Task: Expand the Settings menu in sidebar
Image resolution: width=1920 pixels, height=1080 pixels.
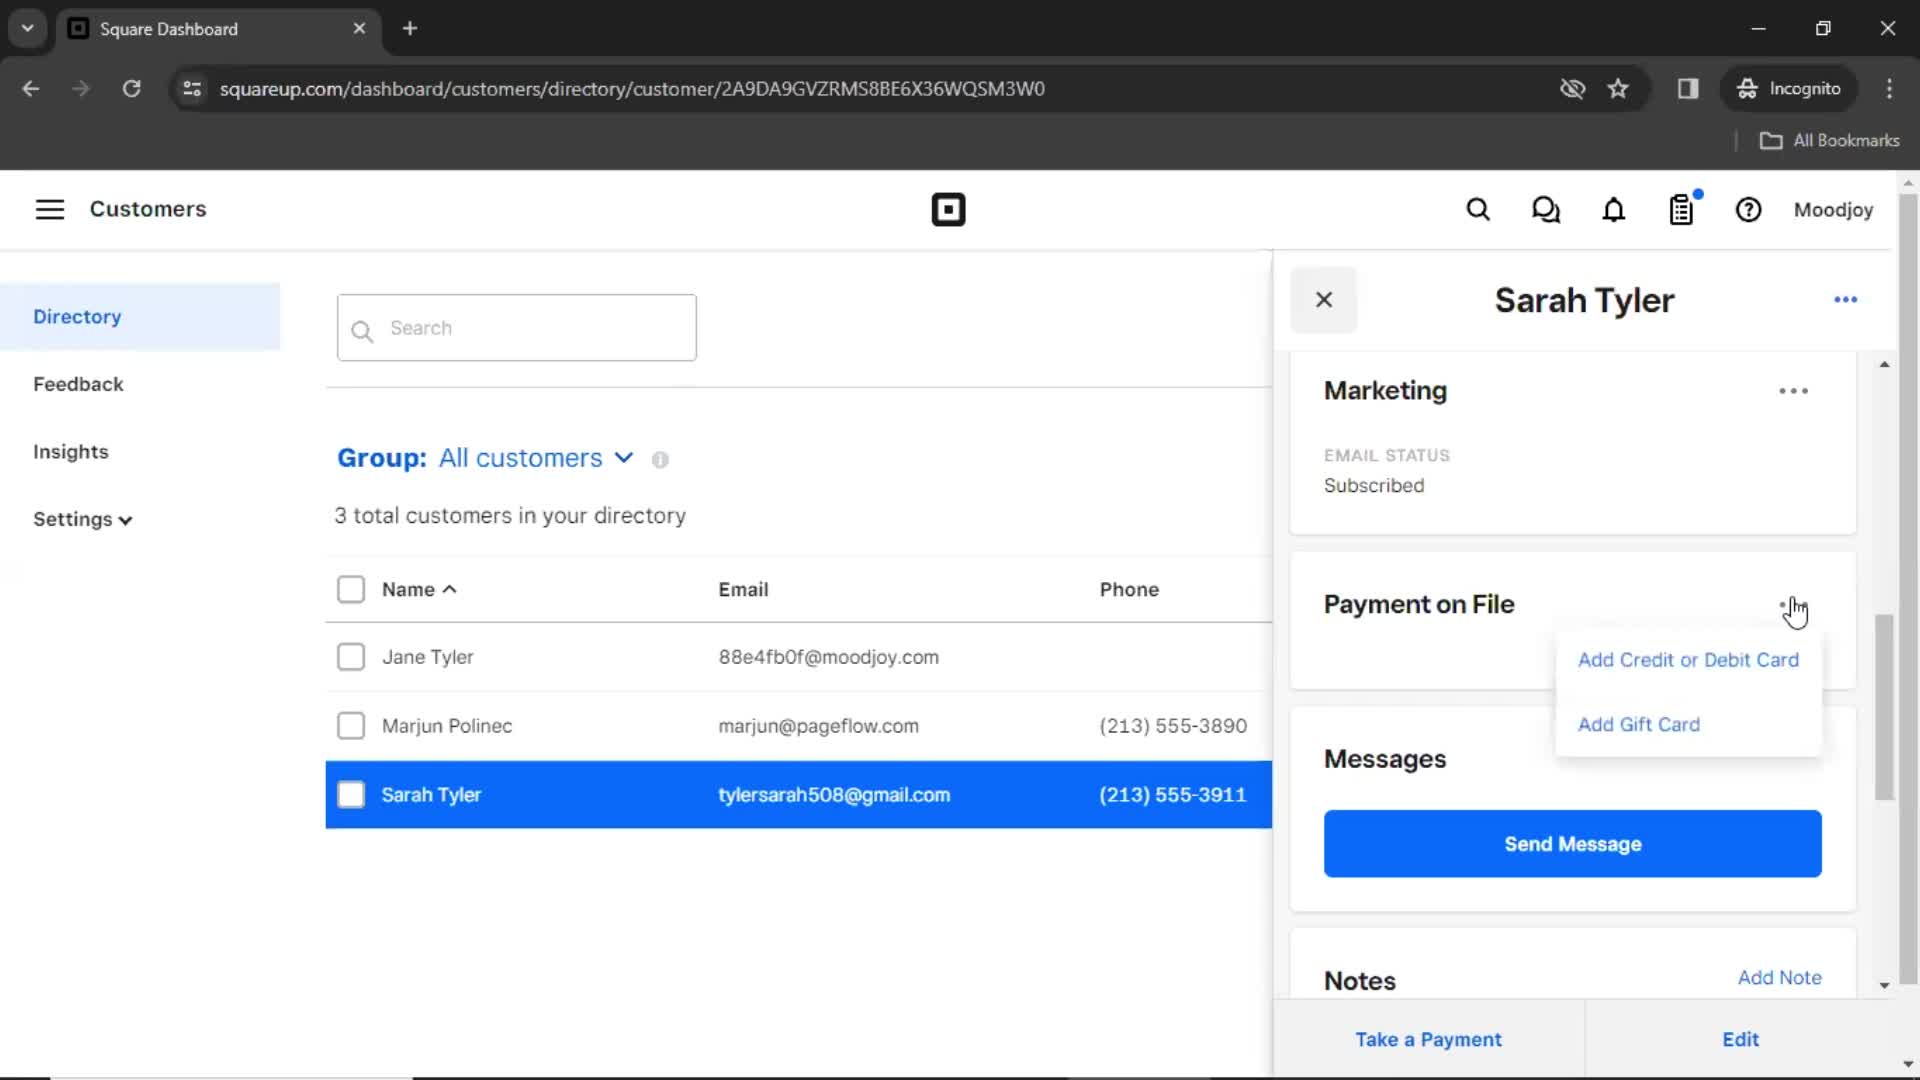Action: pos(83,518)
